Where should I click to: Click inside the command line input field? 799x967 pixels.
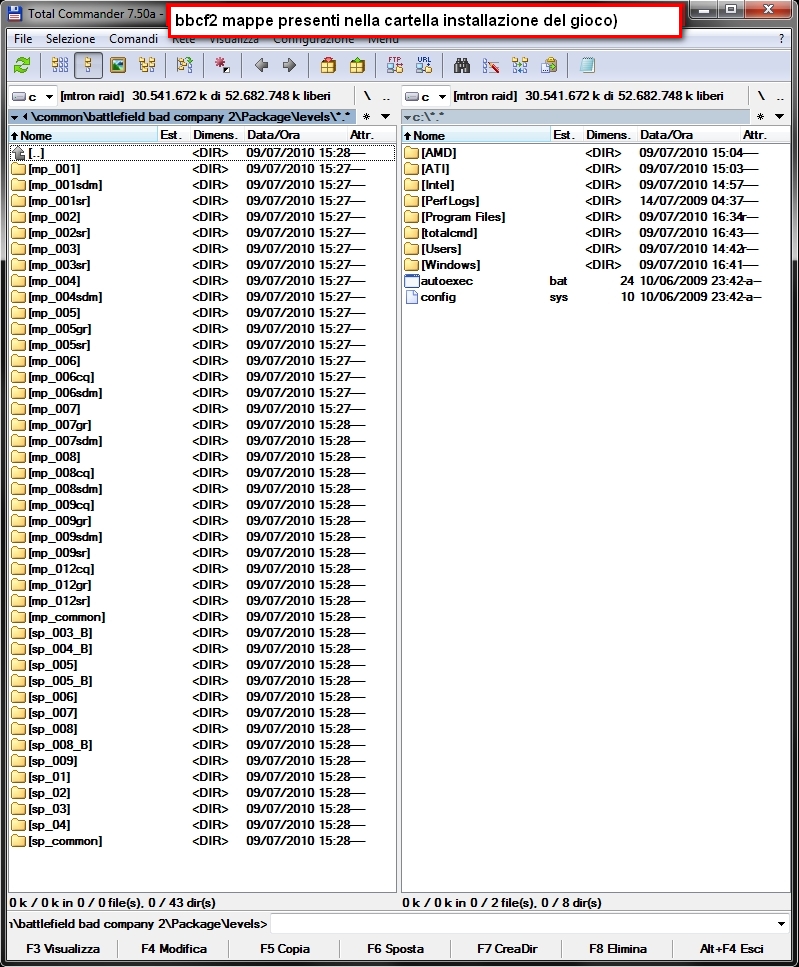[x=521, y=924]
